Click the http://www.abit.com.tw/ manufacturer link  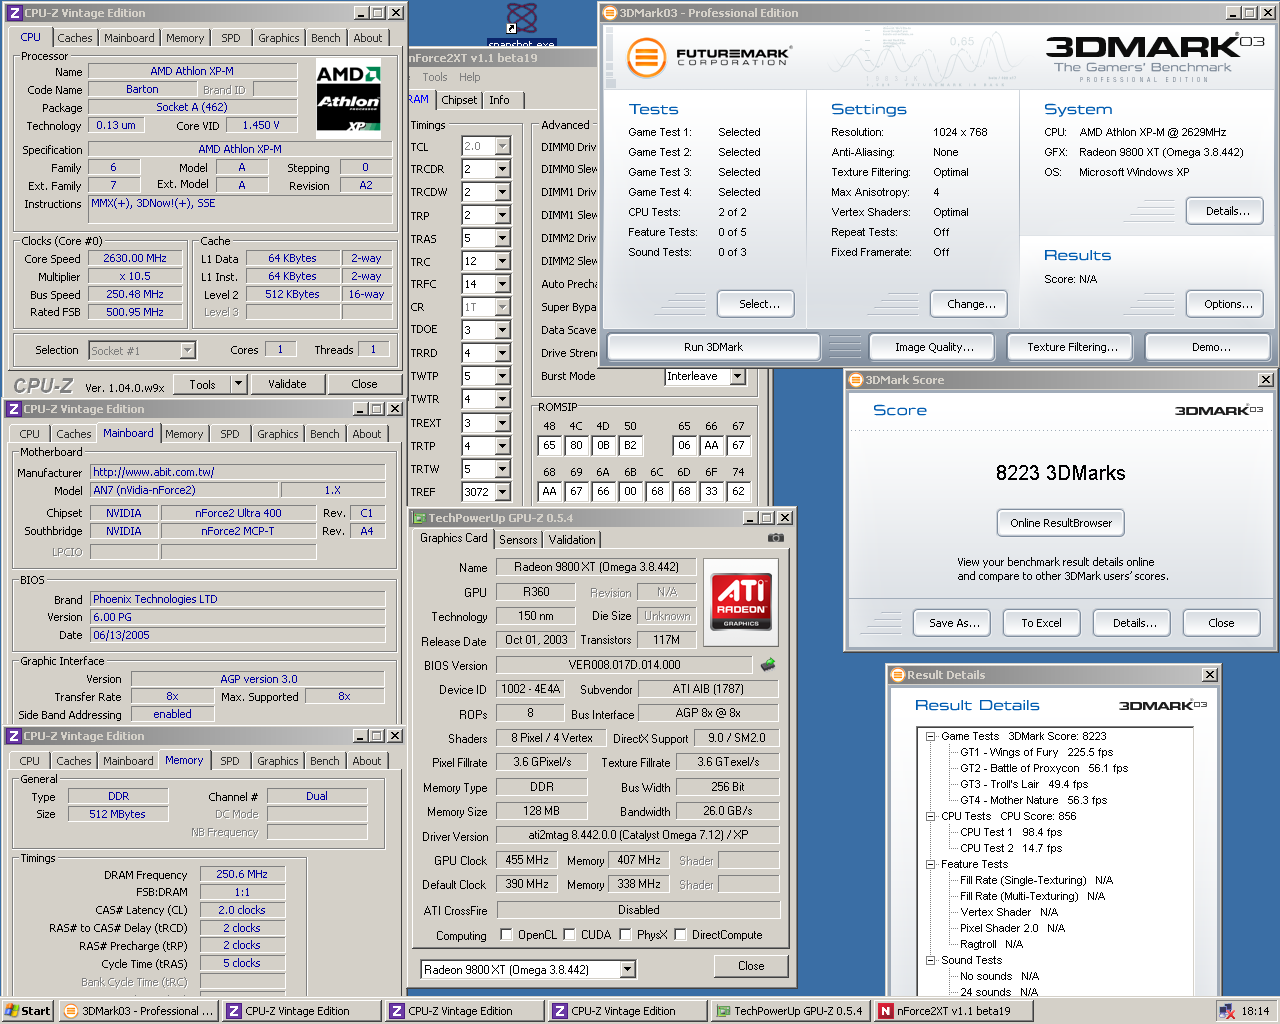[x=238, y=472]
